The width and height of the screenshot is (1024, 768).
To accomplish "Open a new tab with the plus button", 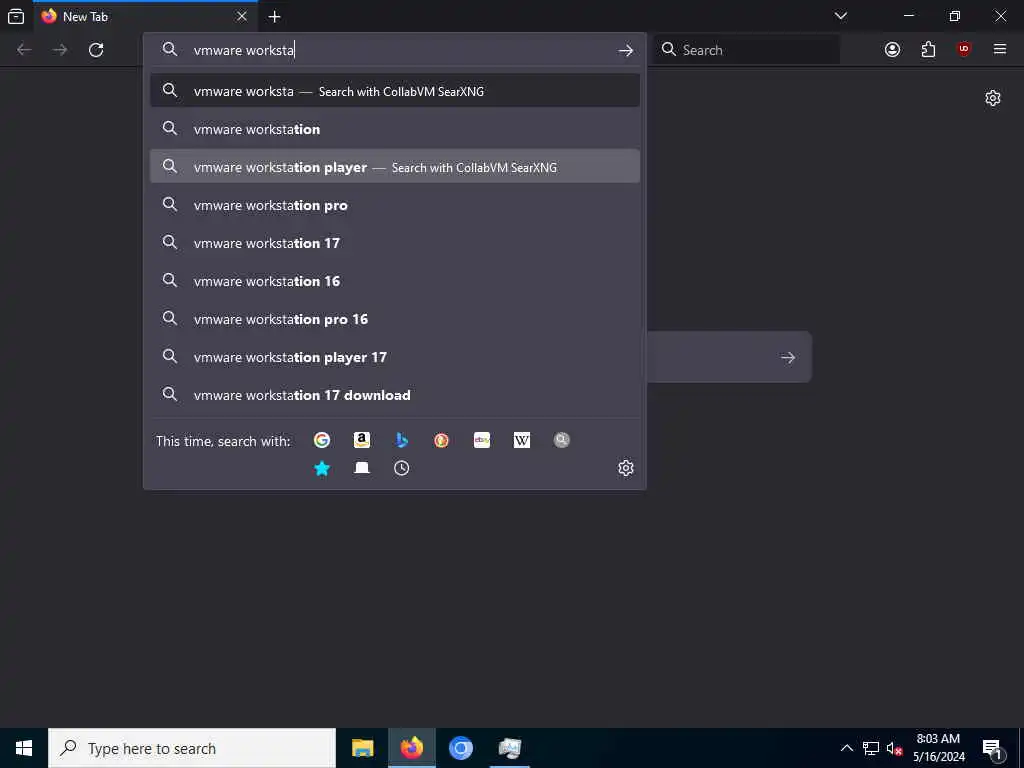I will 274,17.
